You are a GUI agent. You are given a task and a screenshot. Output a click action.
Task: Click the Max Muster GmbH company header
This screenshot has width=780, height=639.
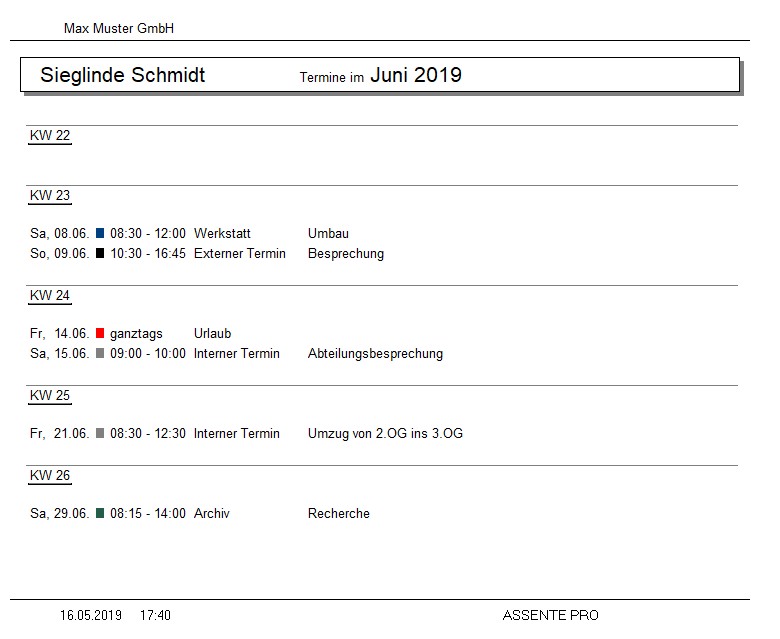(119, 29)
